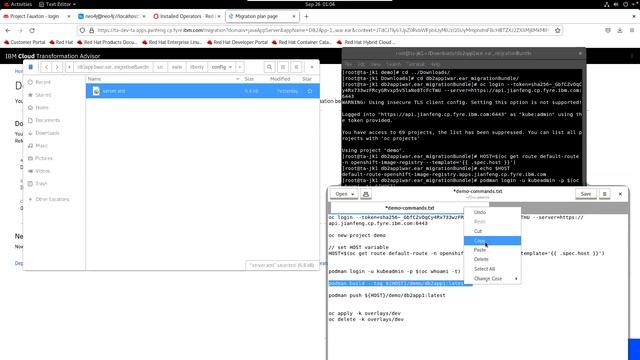Close the Migration plan page tab

click(x=294, y=16)
